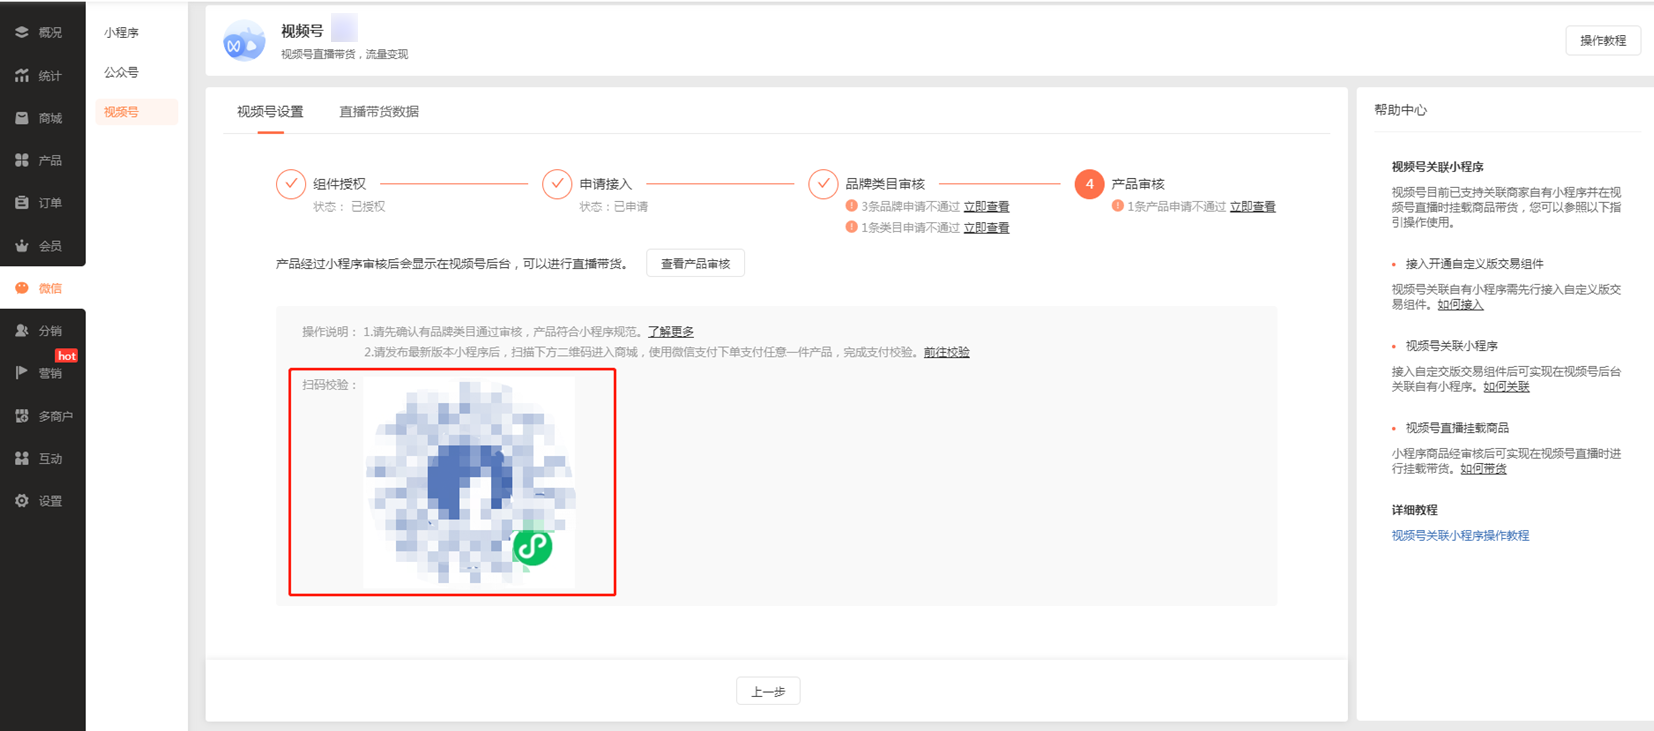The width and height of the screenshot is (1654, 731).
Task: Select the 产品 products grid icon
Action: [x=21, y=160]
